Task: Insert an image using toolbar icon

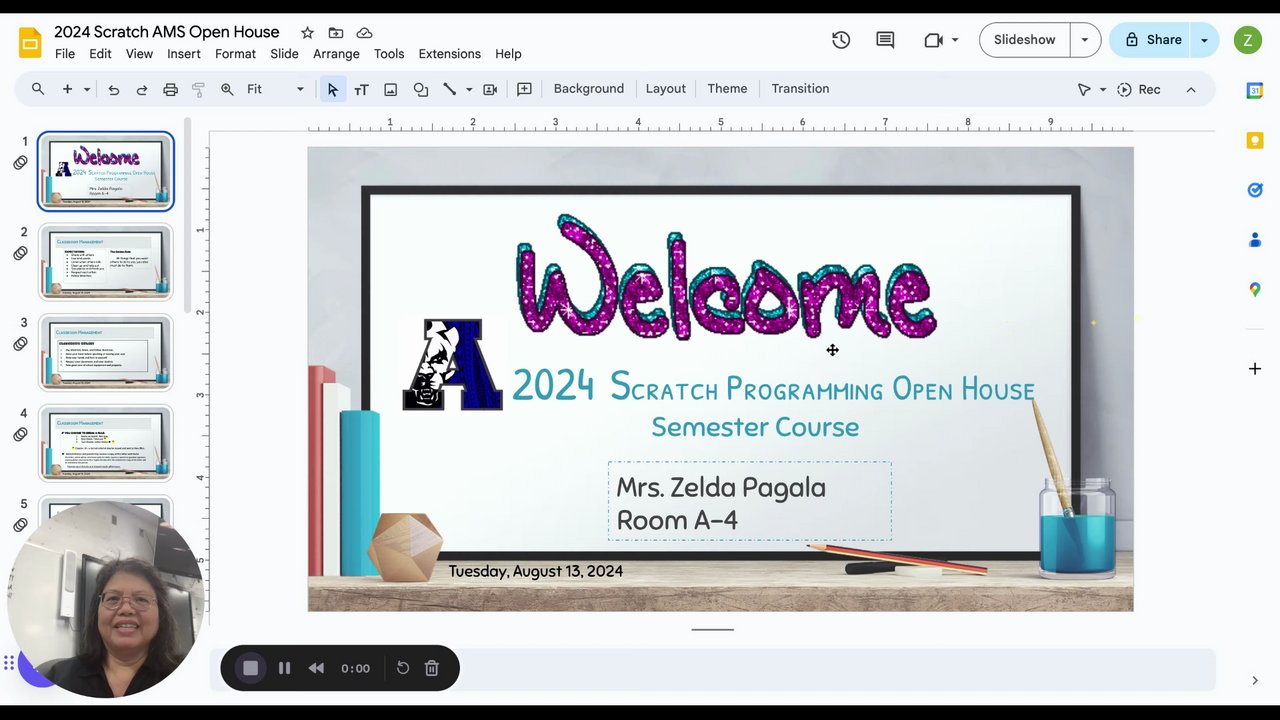Action: click(390, 89)
